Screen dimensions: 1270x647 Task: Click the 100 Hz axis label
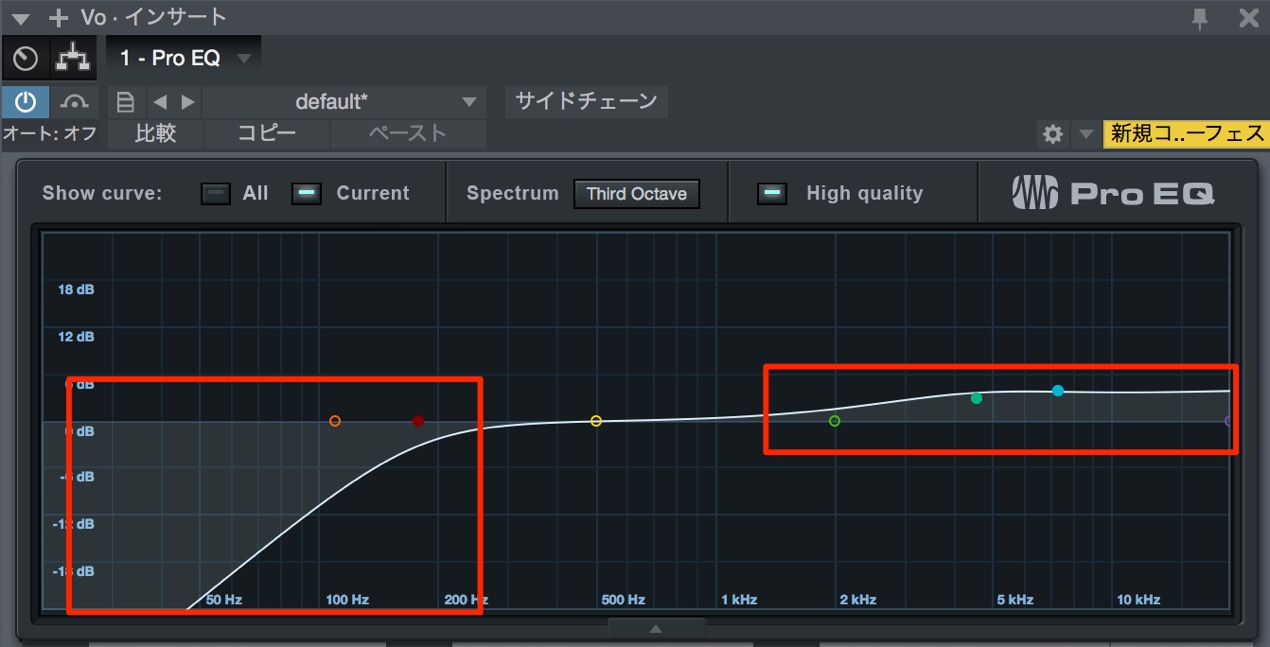[x=347, y=600]
